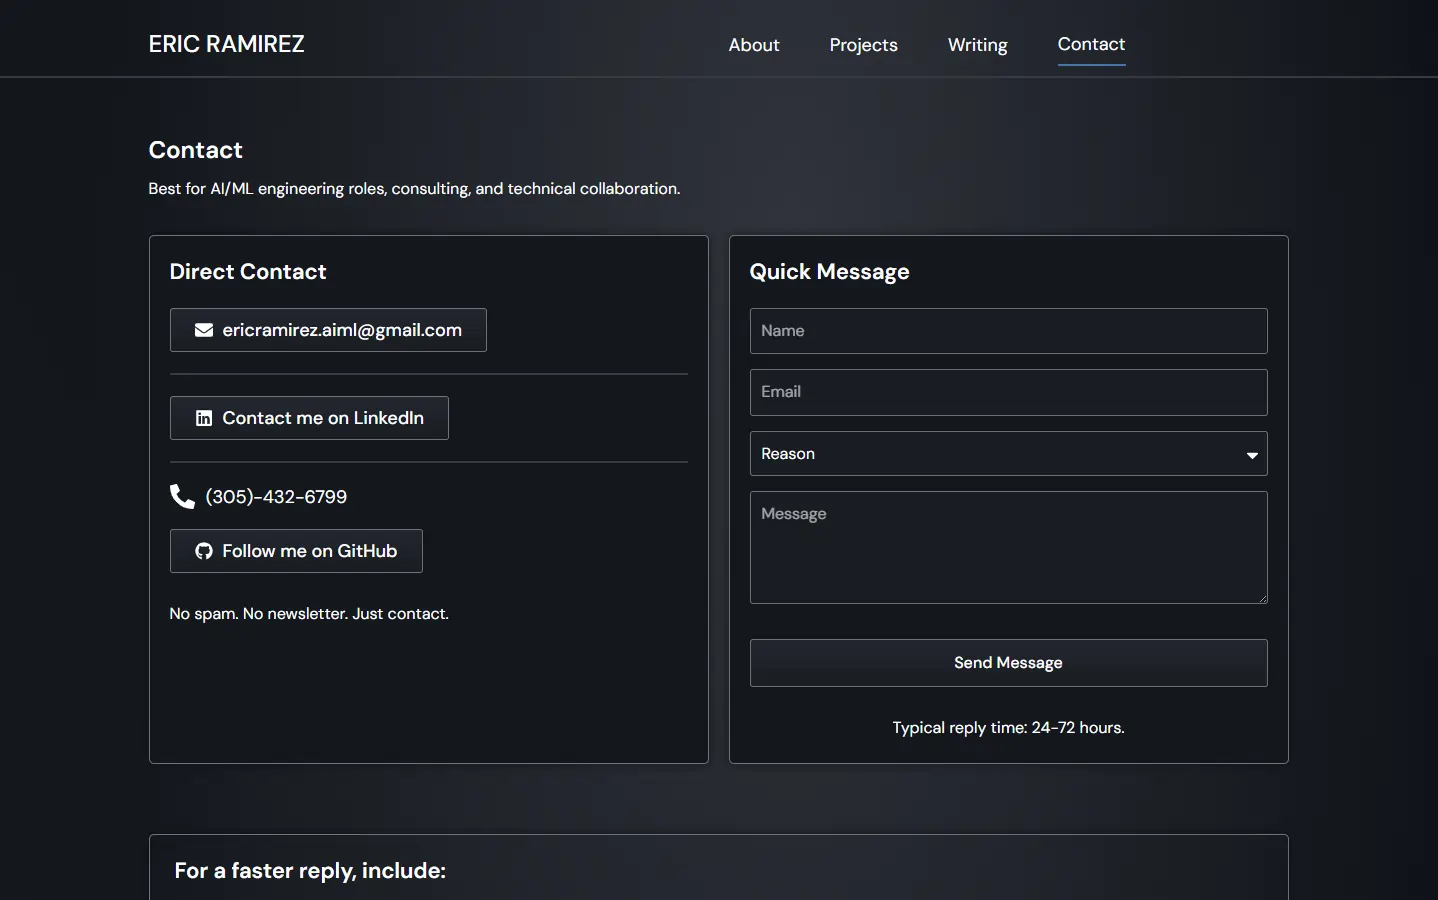Go to the About page
The height and width of the screenshot is (900, 1438).
point(753,45)
